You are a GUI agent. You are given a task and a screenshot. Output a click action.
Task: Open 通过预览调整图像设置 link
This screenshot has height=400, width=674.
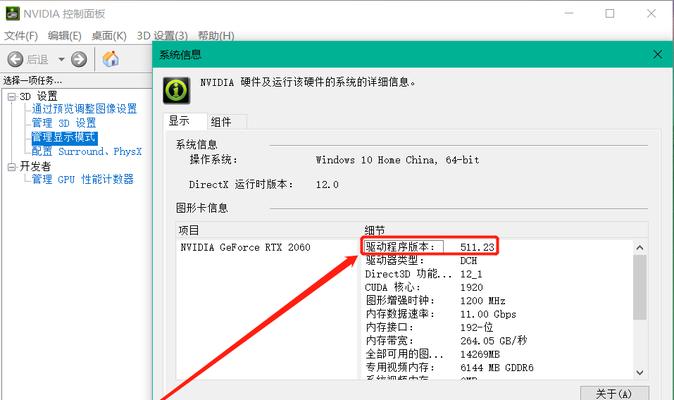click(x=84, y=109)
